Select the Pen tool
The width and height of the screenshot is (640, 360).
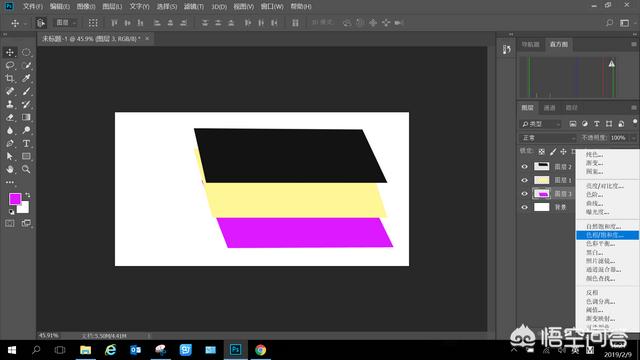click(x=10, y=144)
